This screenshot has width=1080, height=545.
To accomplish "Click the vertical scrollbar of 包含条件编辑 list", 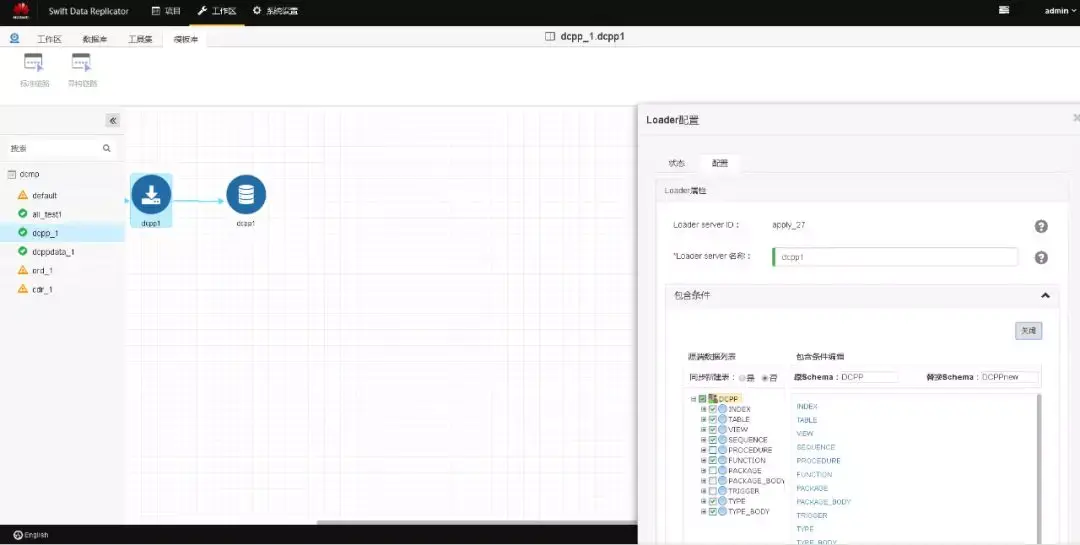I will click(x=1039, y=469).
